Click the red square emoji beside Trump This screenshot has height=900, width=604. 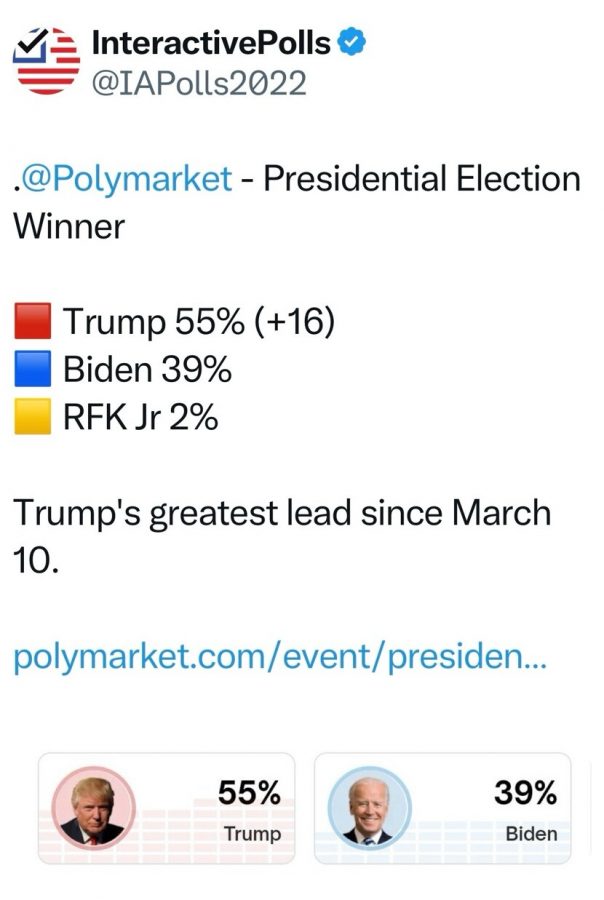31,323
